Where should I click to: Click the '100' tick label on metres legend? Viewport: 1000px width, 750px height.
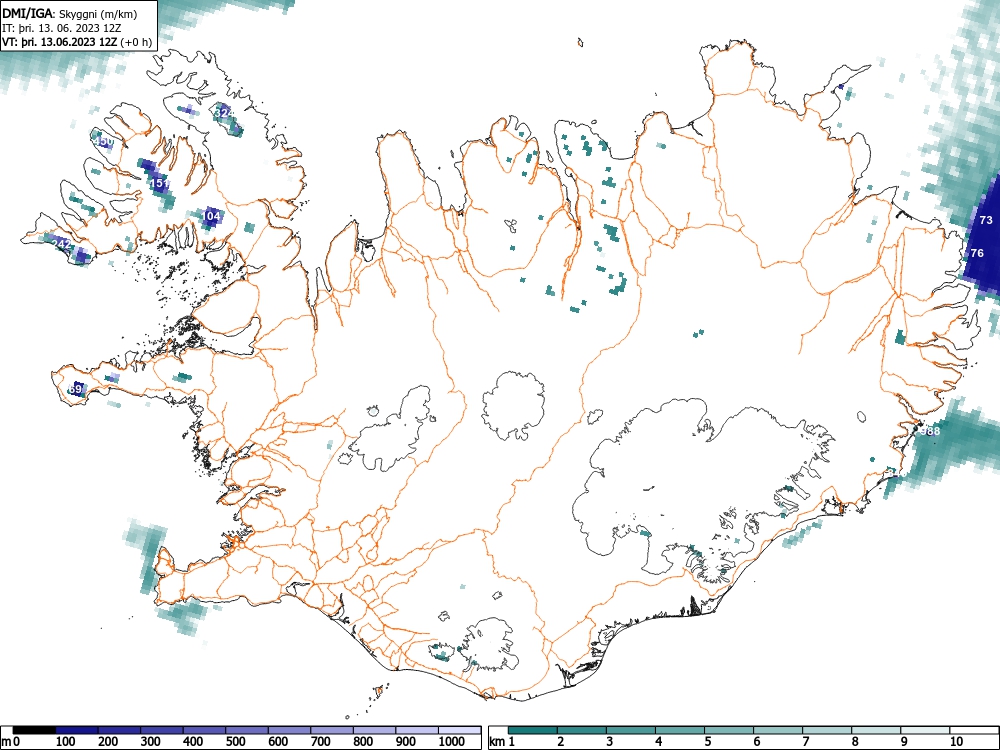pos(66,742)
